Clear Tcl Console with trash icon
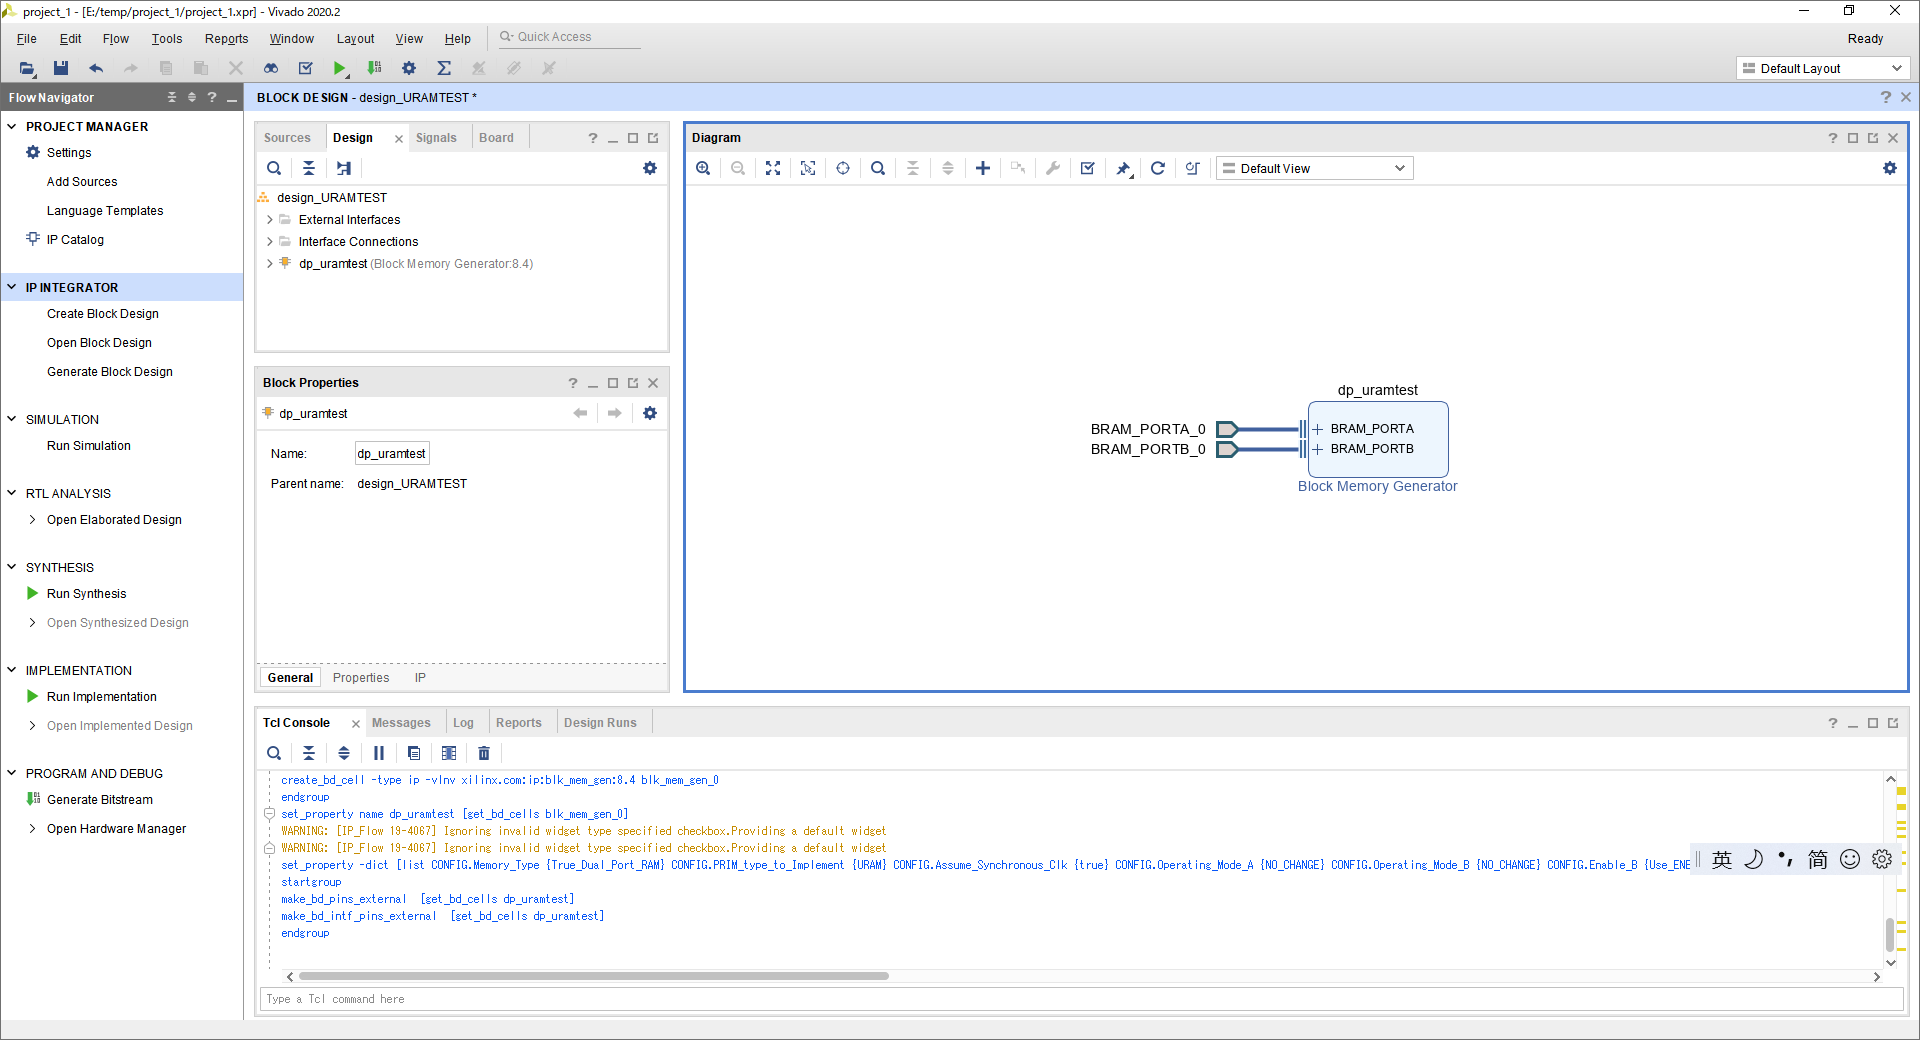The height and width of the screenshot is (1040, 1920). [484, 753]
